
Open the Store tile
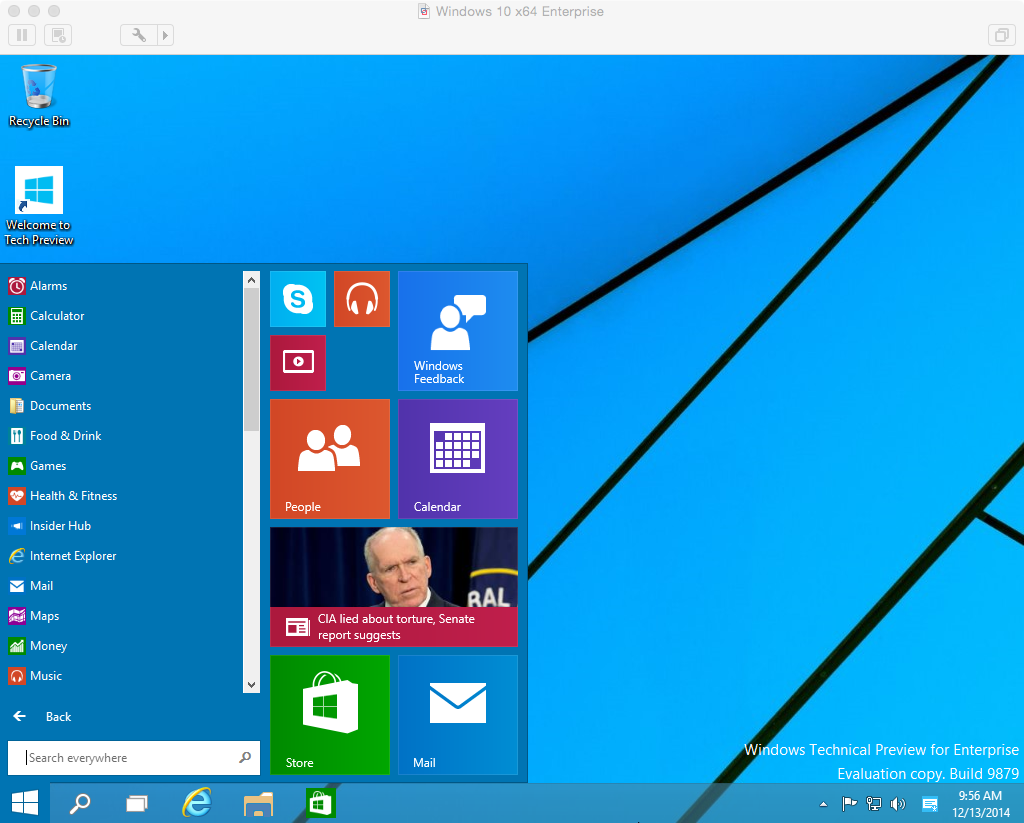(330, 715)
